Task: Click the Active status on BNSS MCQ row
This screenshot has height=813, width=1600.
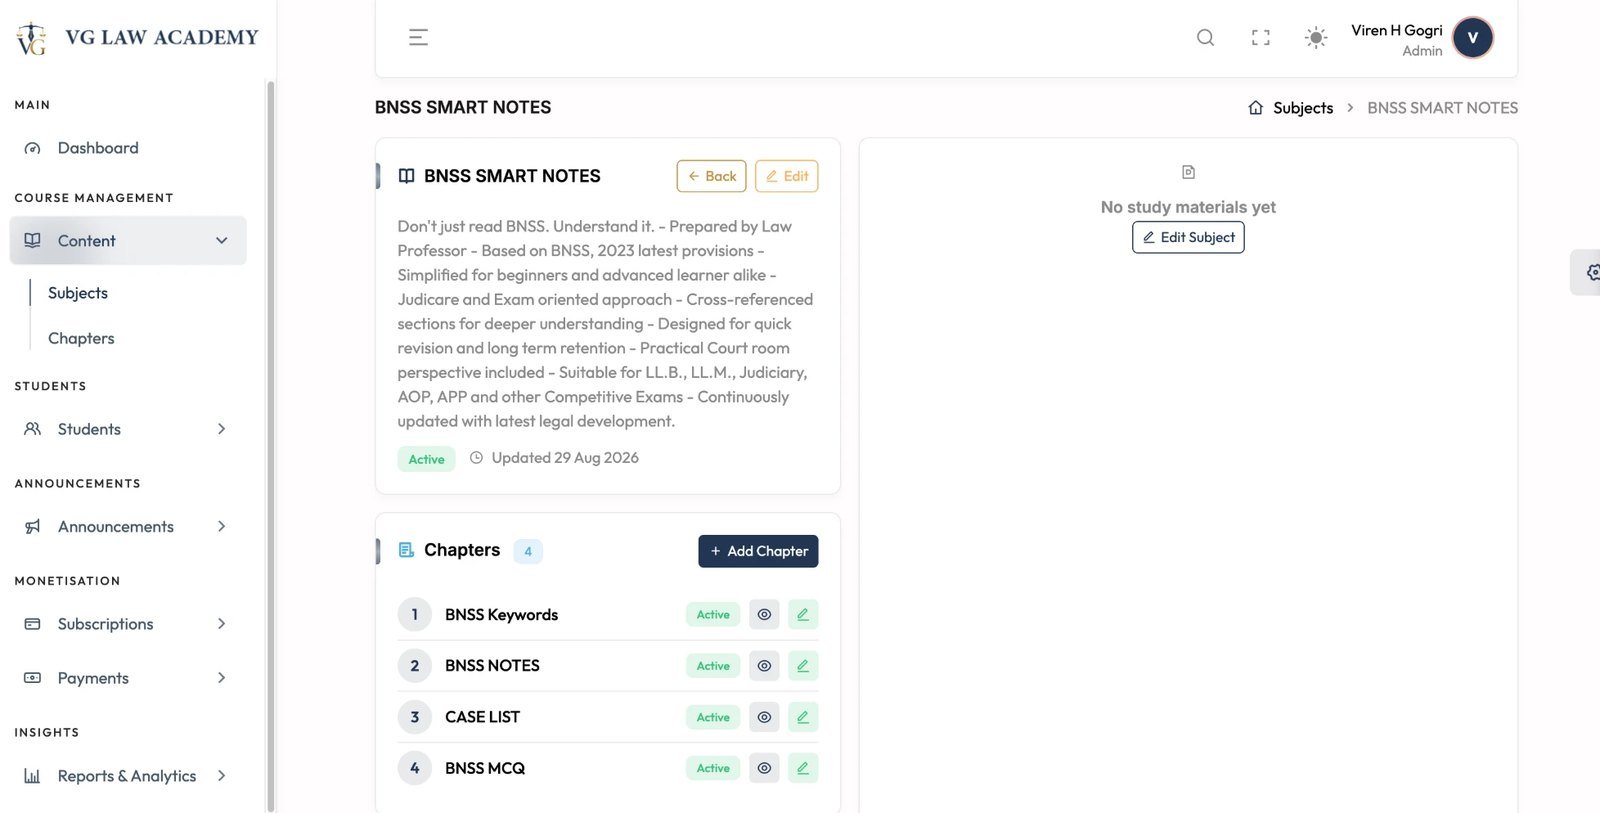Action: [713, 768]
